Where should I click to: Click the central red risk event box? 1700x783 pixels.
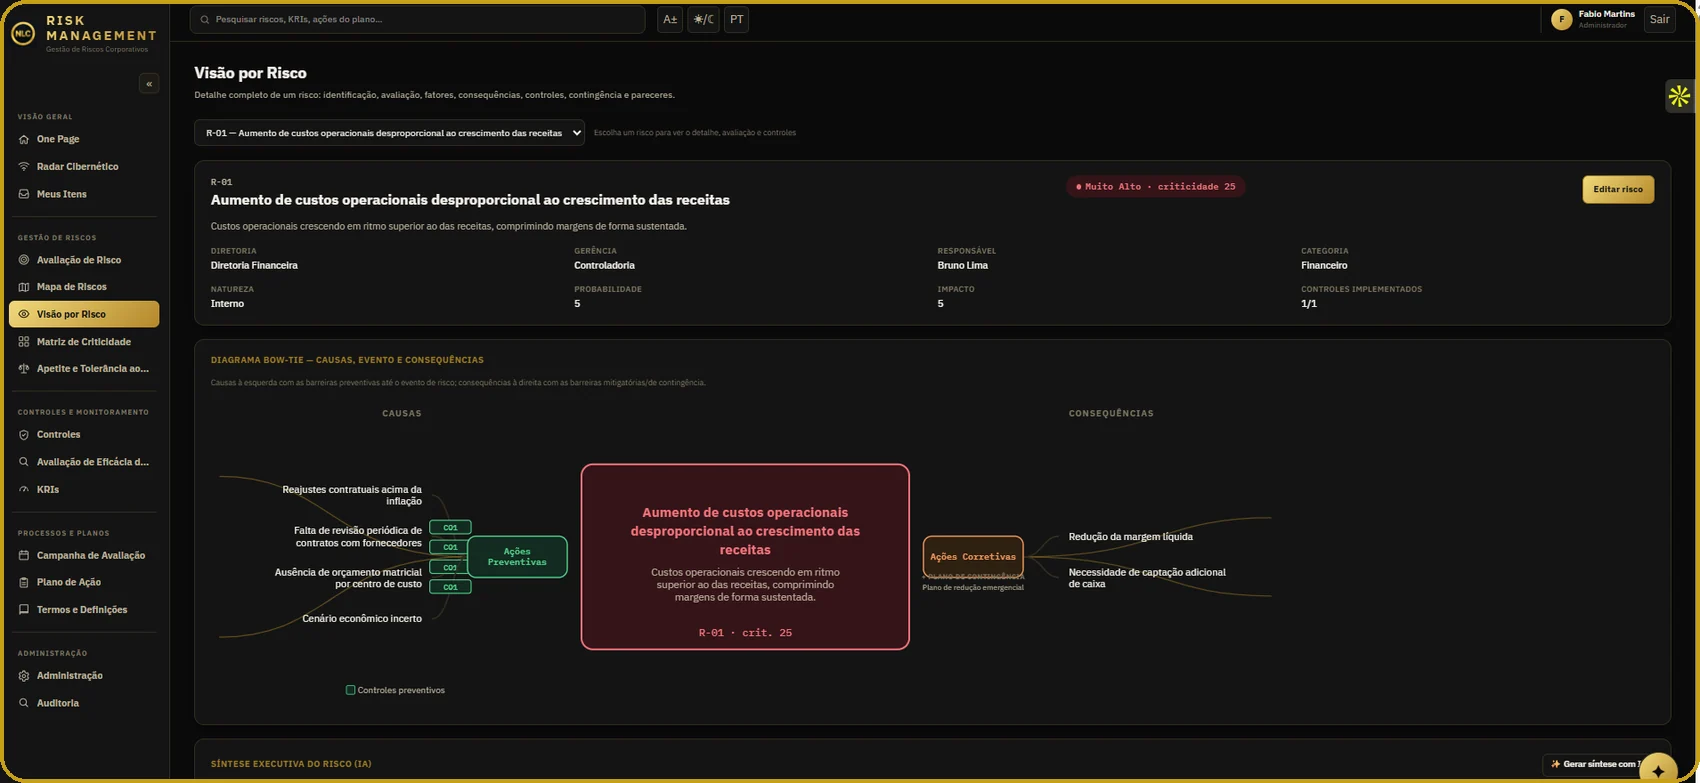pos(745,557)
